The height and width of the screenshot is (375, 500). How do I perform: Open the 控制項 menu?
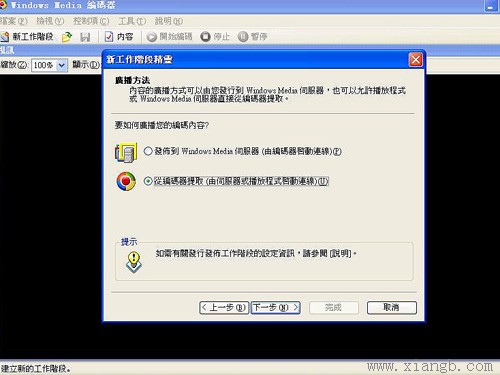pyautogui.click(x=91, y=21)
